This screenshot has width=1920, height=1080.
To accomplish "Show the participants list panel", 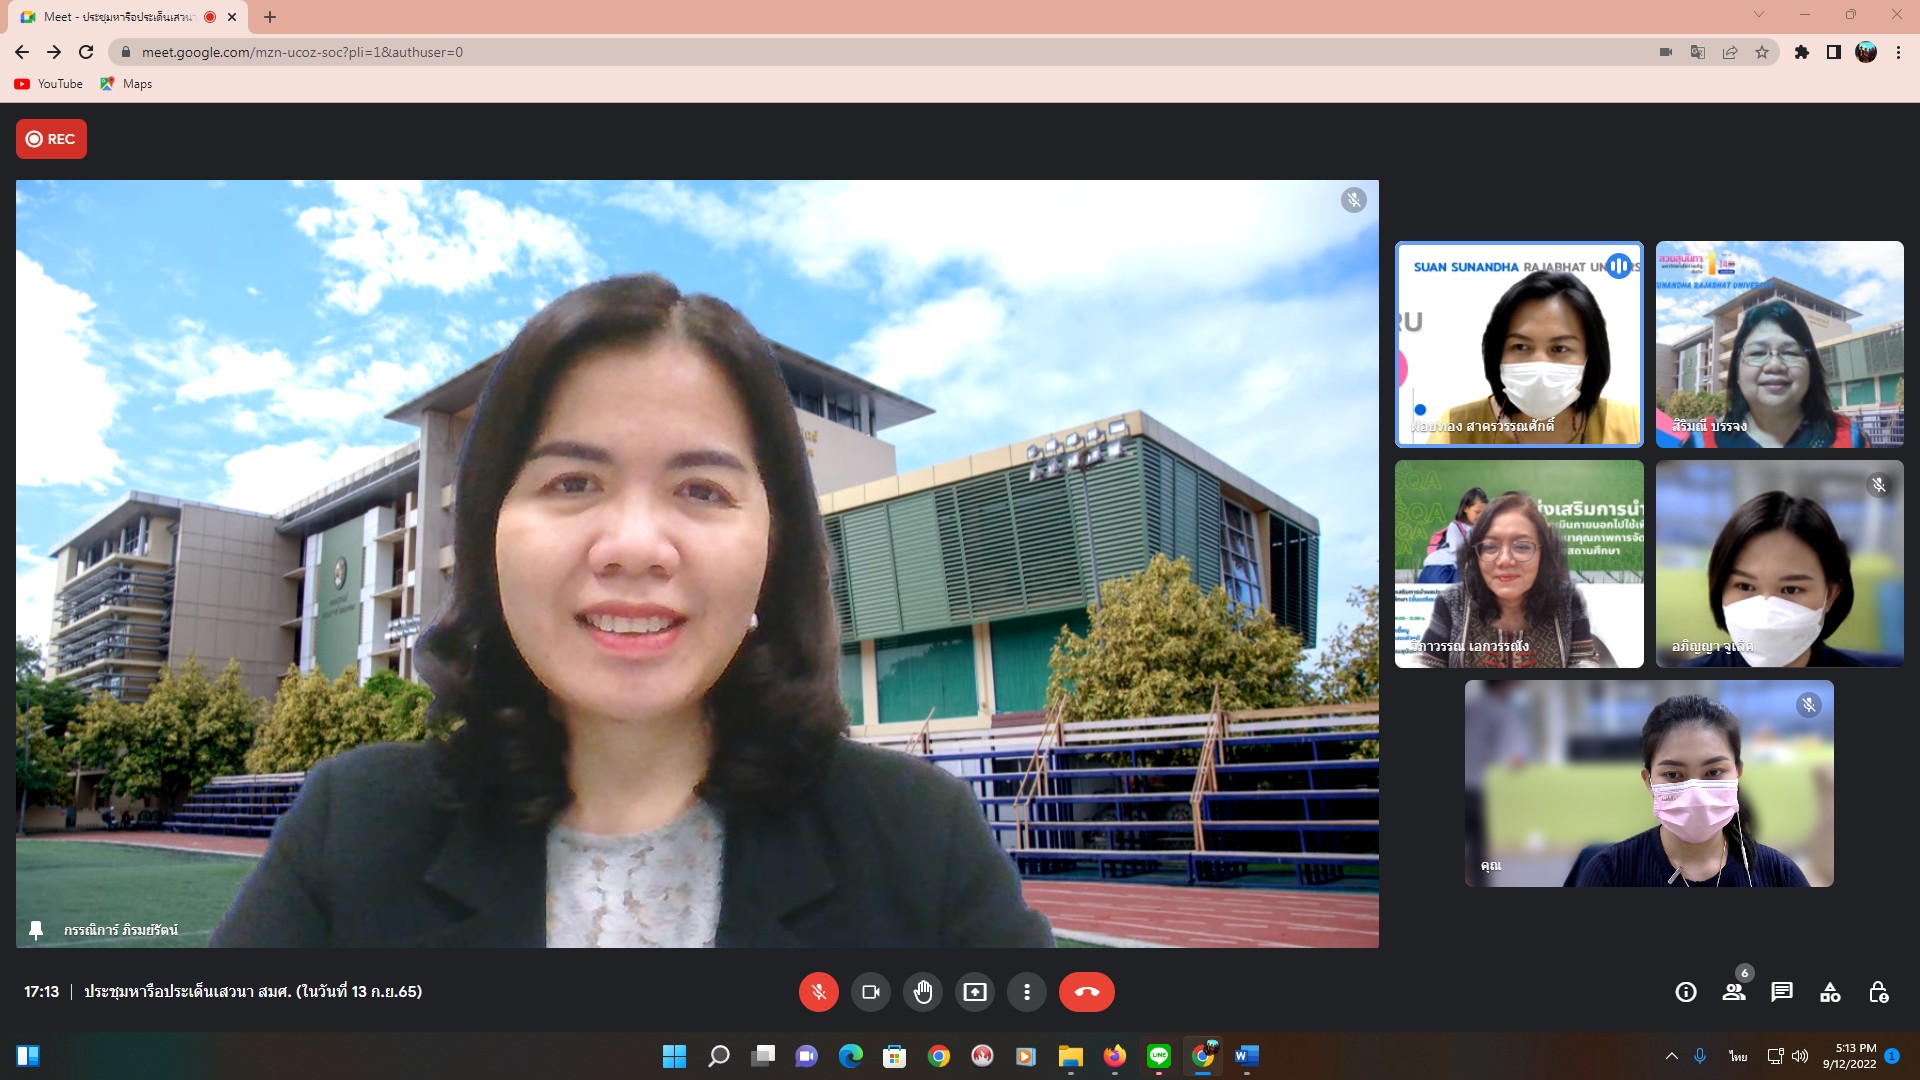I will (1734, 992).
